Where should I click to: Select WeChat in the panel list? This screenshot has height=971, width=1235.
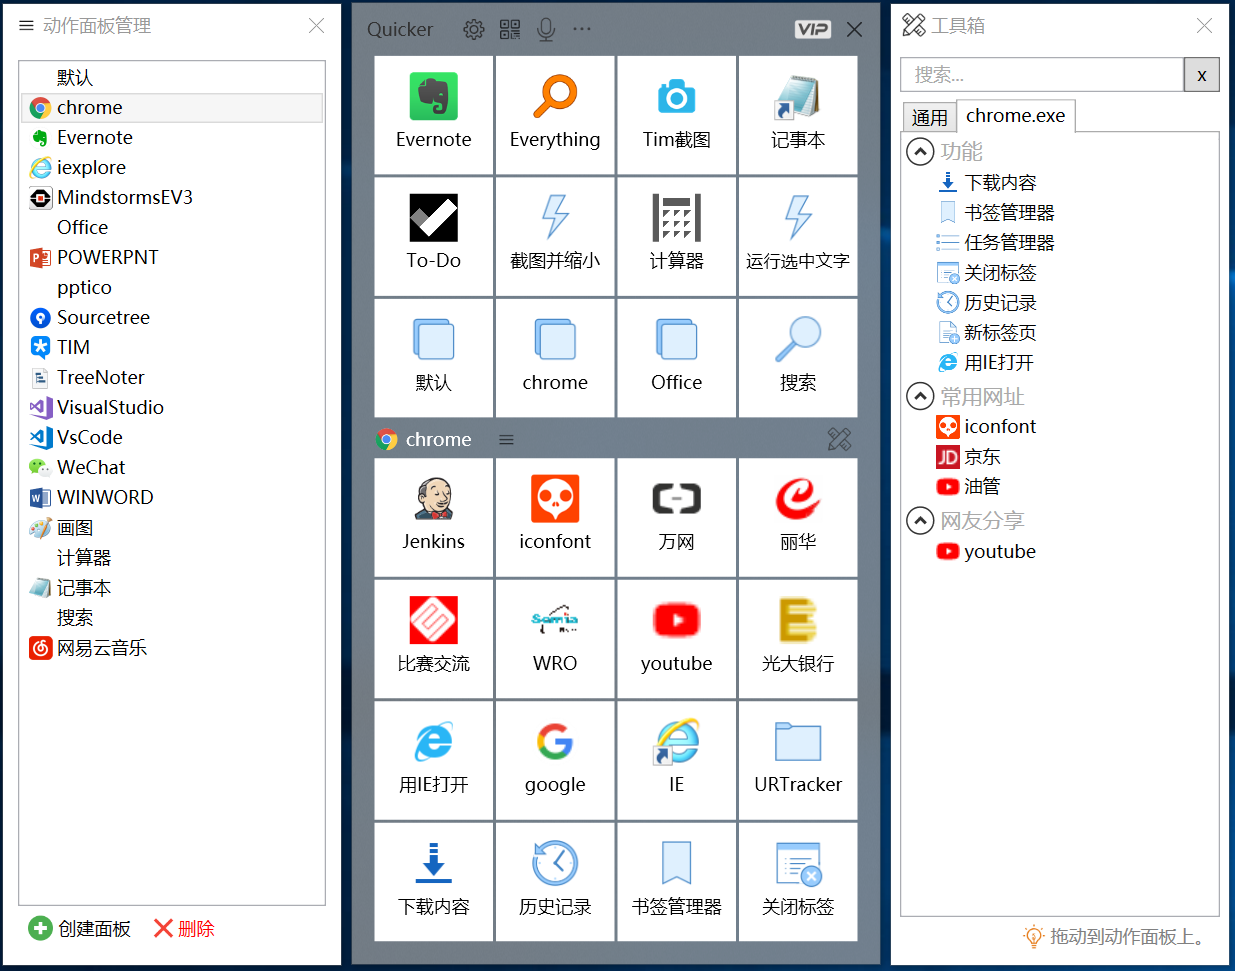point(172,468)
